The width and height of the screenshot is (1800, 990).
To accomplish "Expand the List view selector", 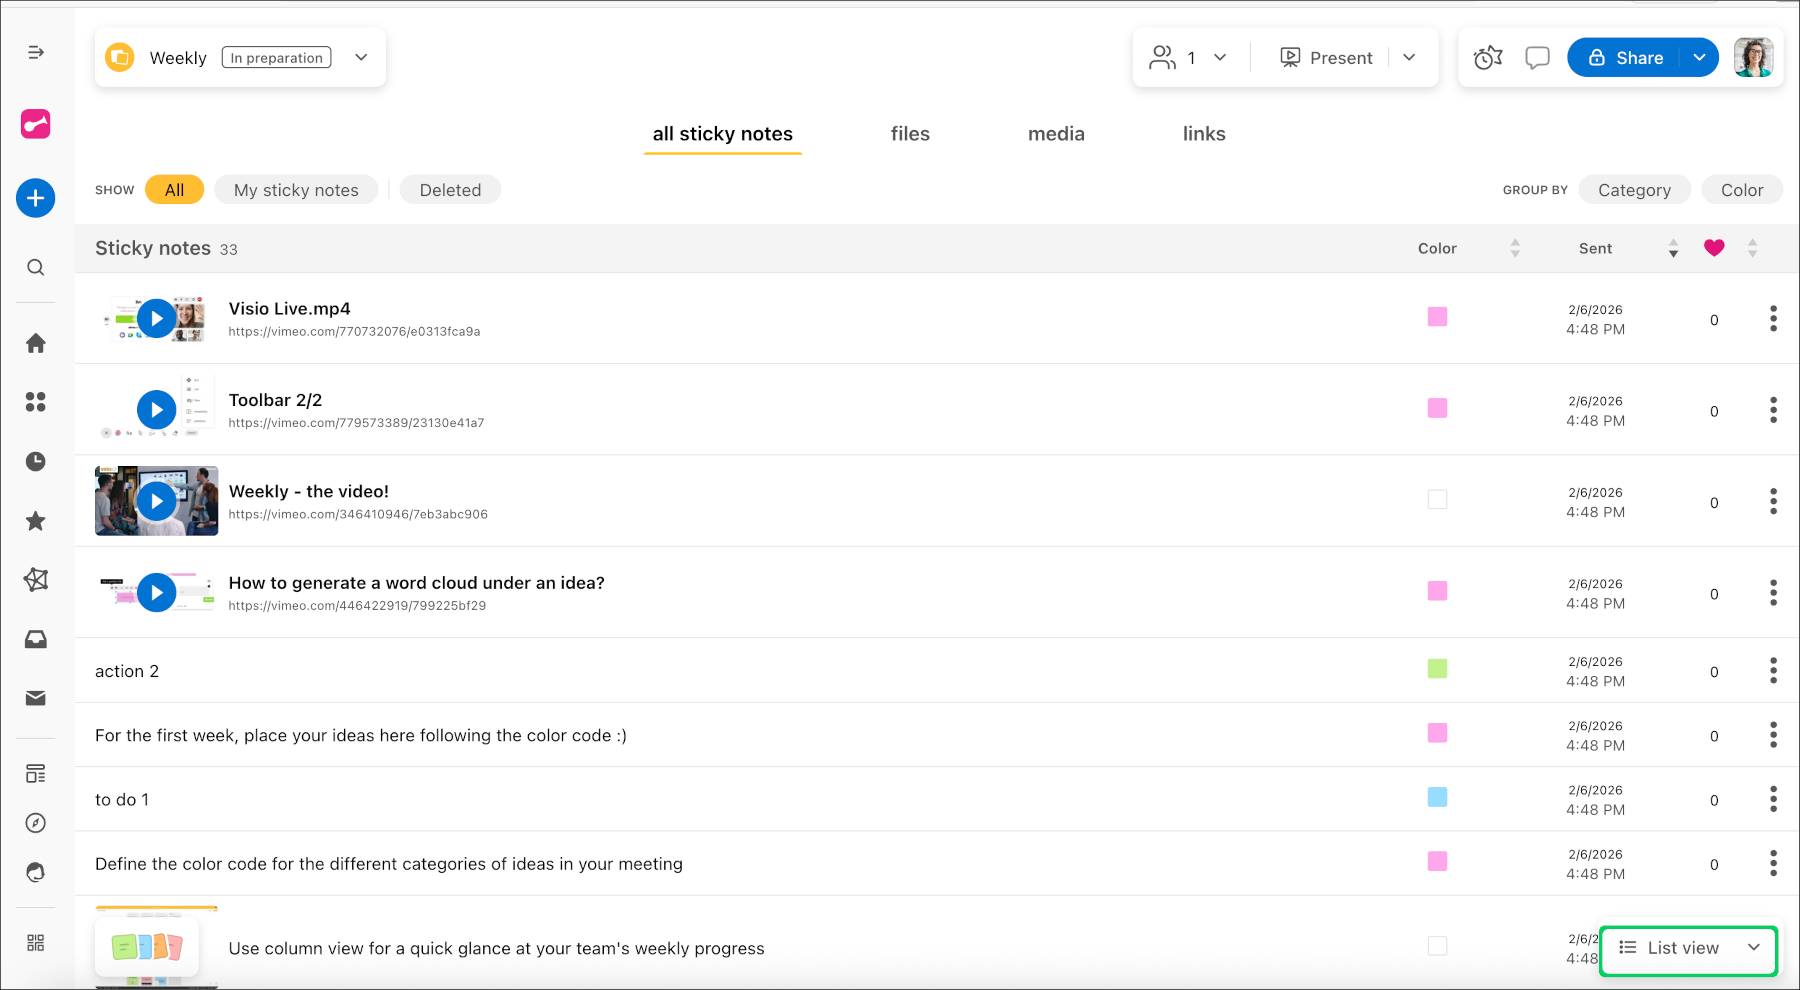I will [1753, 947].
